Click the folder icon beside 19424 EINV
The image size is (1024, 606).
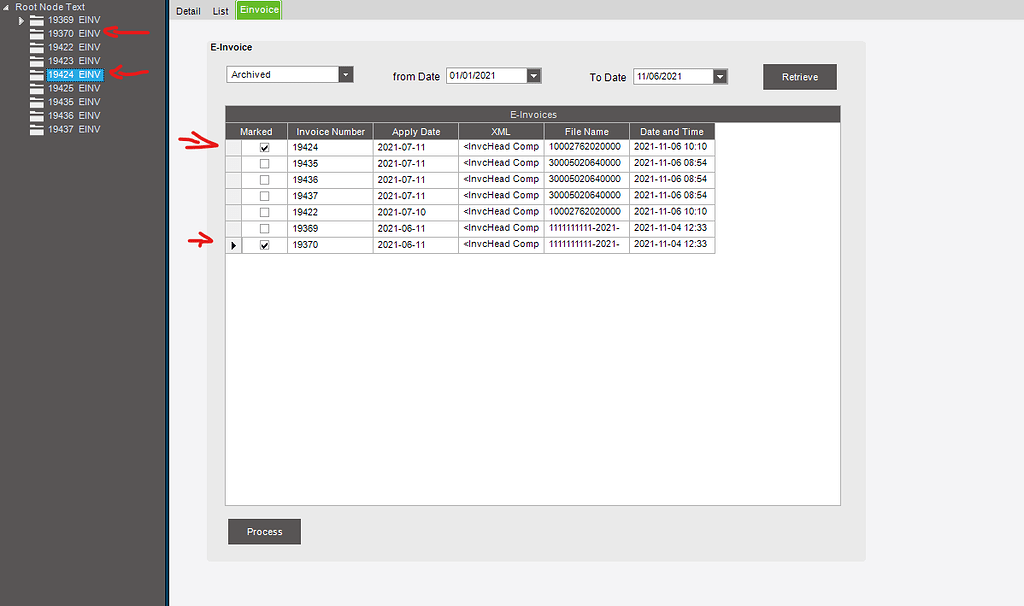(x=37, y=75)
